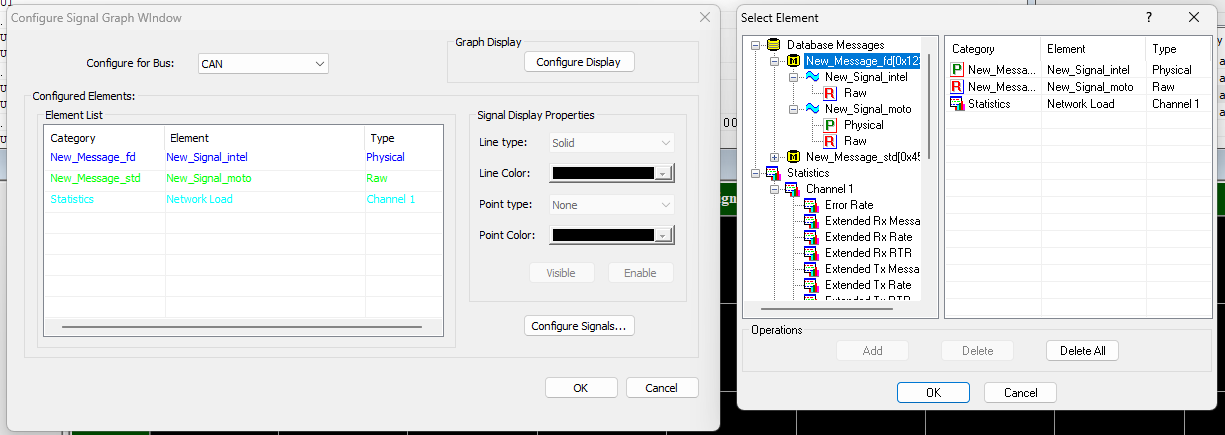
Task: Select the Database Messages database icon
Action: [x=772, y=45]
